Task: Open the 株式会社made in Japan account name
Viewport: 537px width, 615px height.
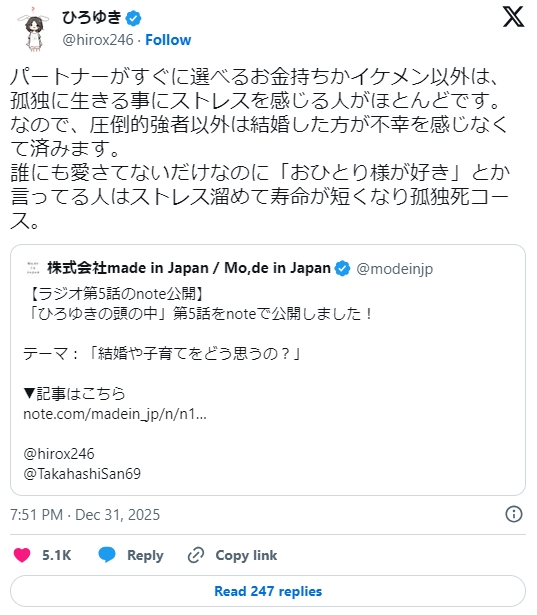Action: click(x=189, y=268)
